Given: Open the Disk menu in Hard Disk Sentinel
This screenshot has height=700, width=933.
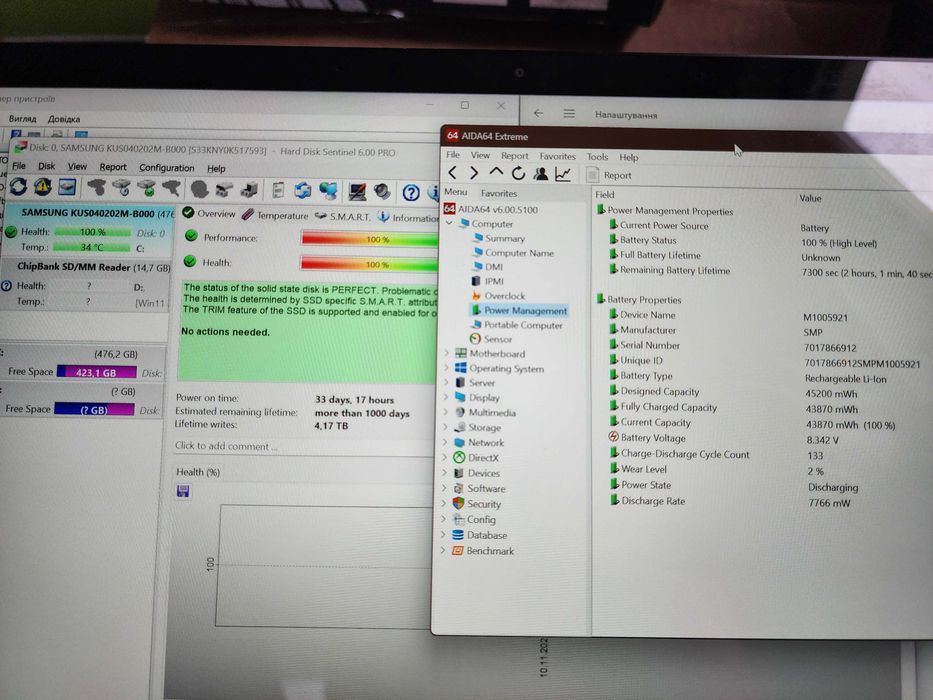Looking at the screenshot, I should coord(46,166).
